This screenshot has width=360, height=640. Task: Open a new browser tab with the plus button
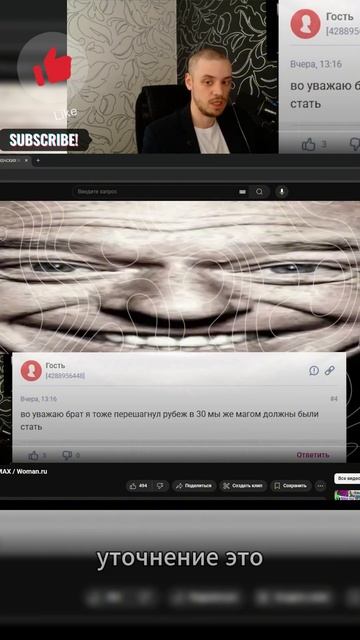click(38, 160)
